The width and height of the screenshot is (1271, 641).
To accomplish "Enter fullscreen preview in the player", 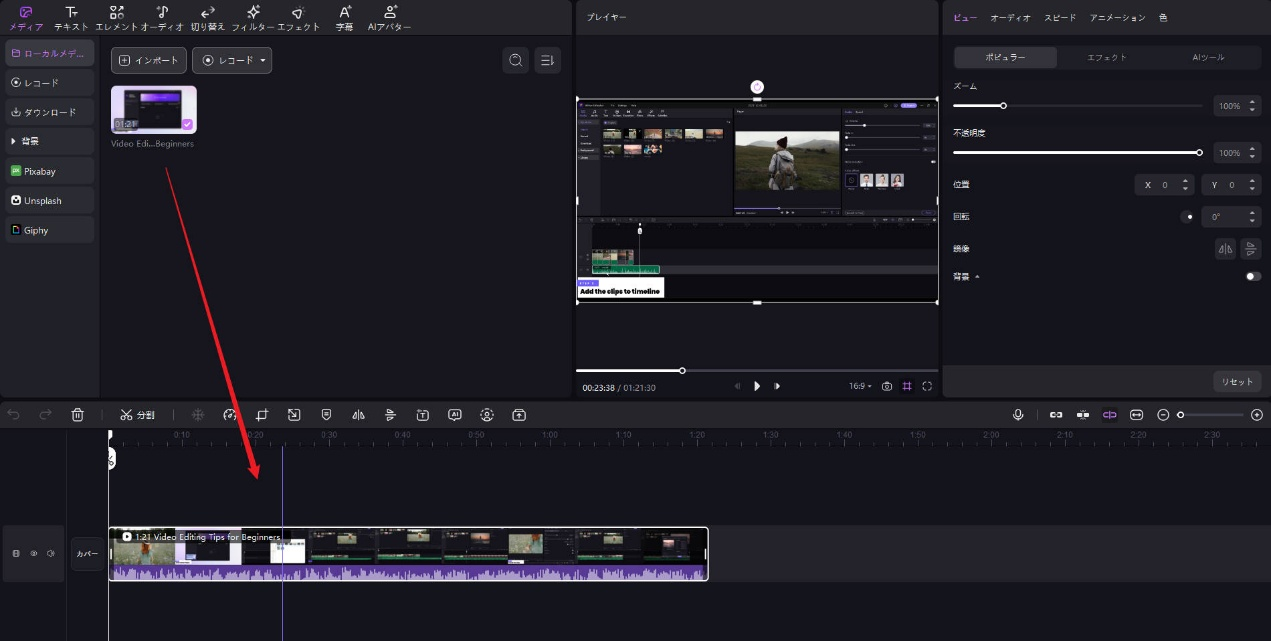I will coord(927,386).
